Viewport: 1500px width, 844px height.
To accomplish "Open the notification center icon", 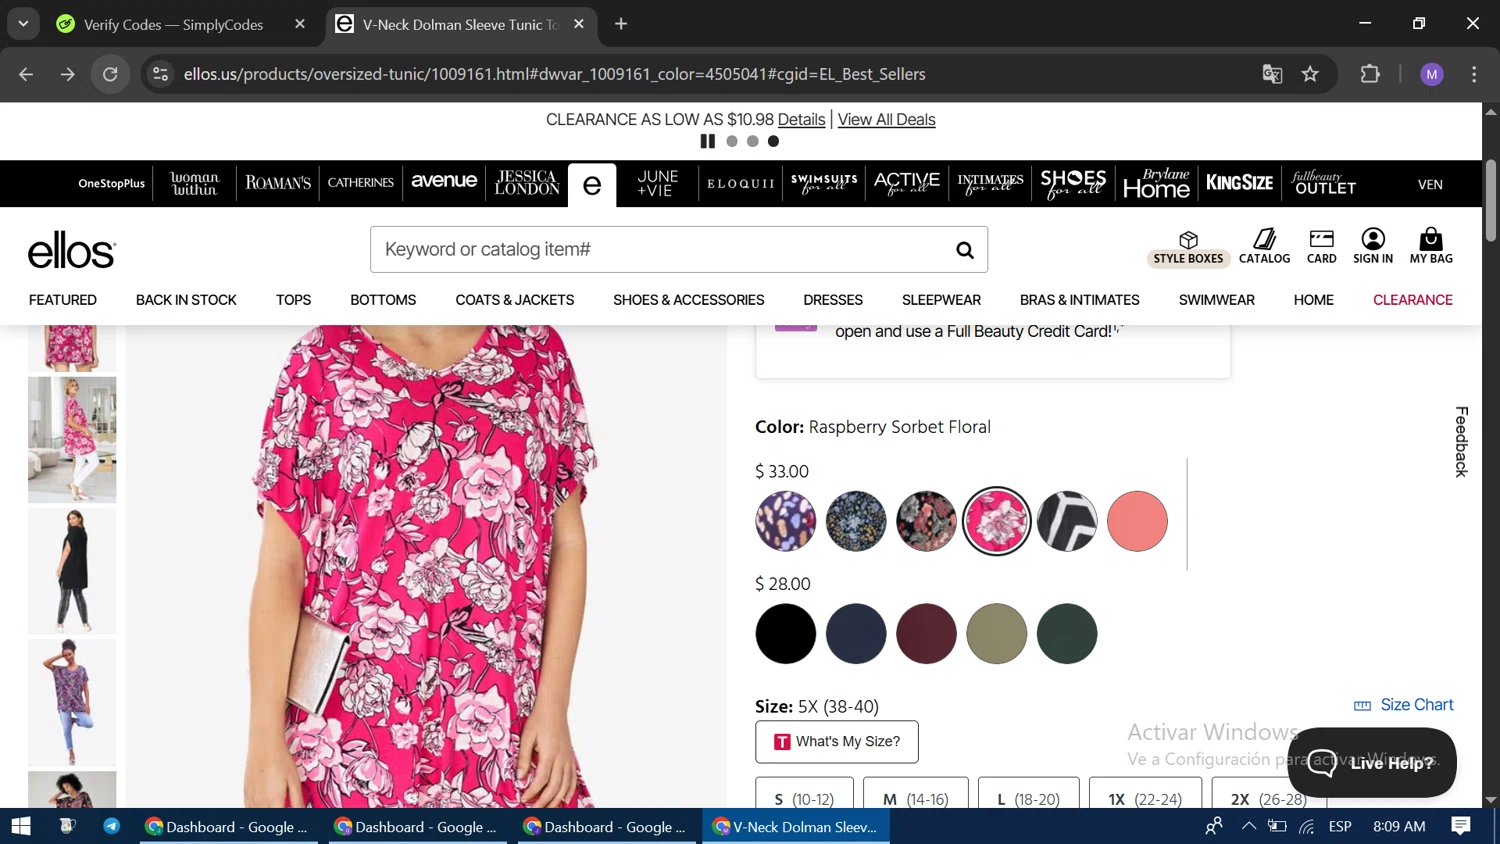I will tap(1461, 826).
